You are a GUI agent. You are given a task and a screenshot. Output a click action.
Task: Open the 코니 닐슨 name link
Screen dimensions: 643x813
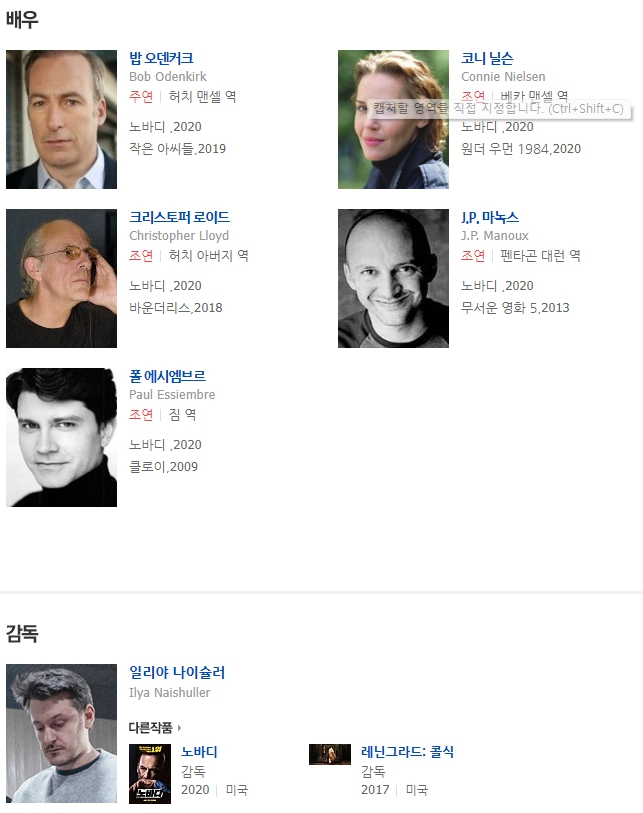pos(487,58)
